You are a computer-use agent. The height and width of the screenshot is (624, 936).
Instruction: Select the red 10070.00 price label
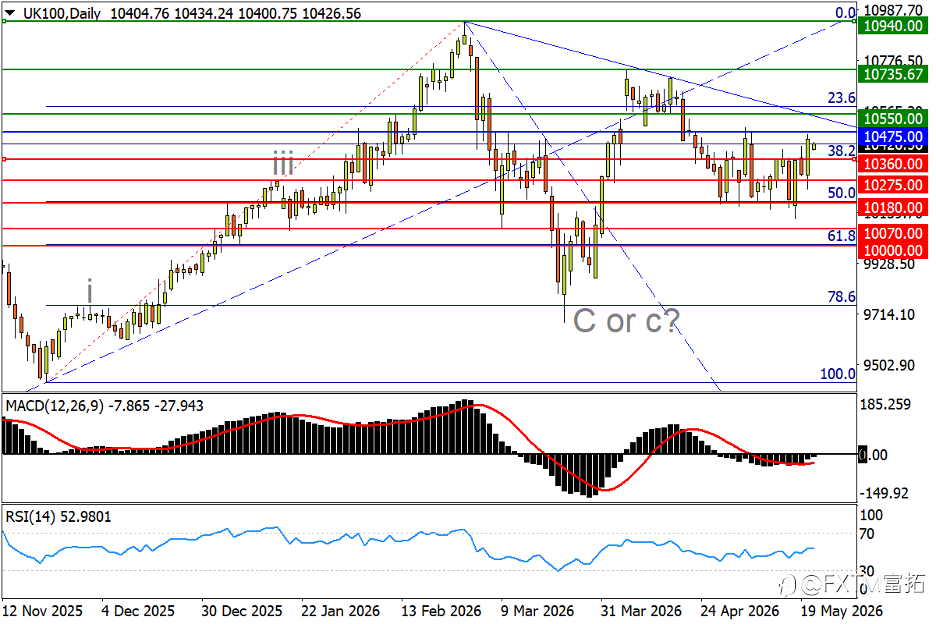tap(892, 233)
